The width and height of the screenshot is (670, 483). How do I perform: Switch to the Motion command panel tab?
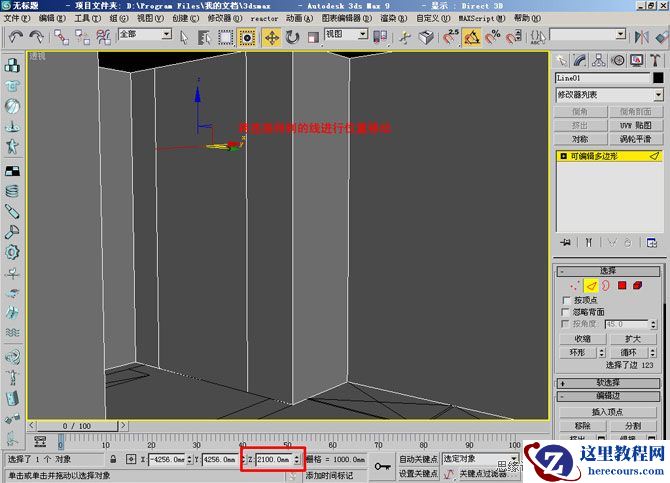coord(617,61)
